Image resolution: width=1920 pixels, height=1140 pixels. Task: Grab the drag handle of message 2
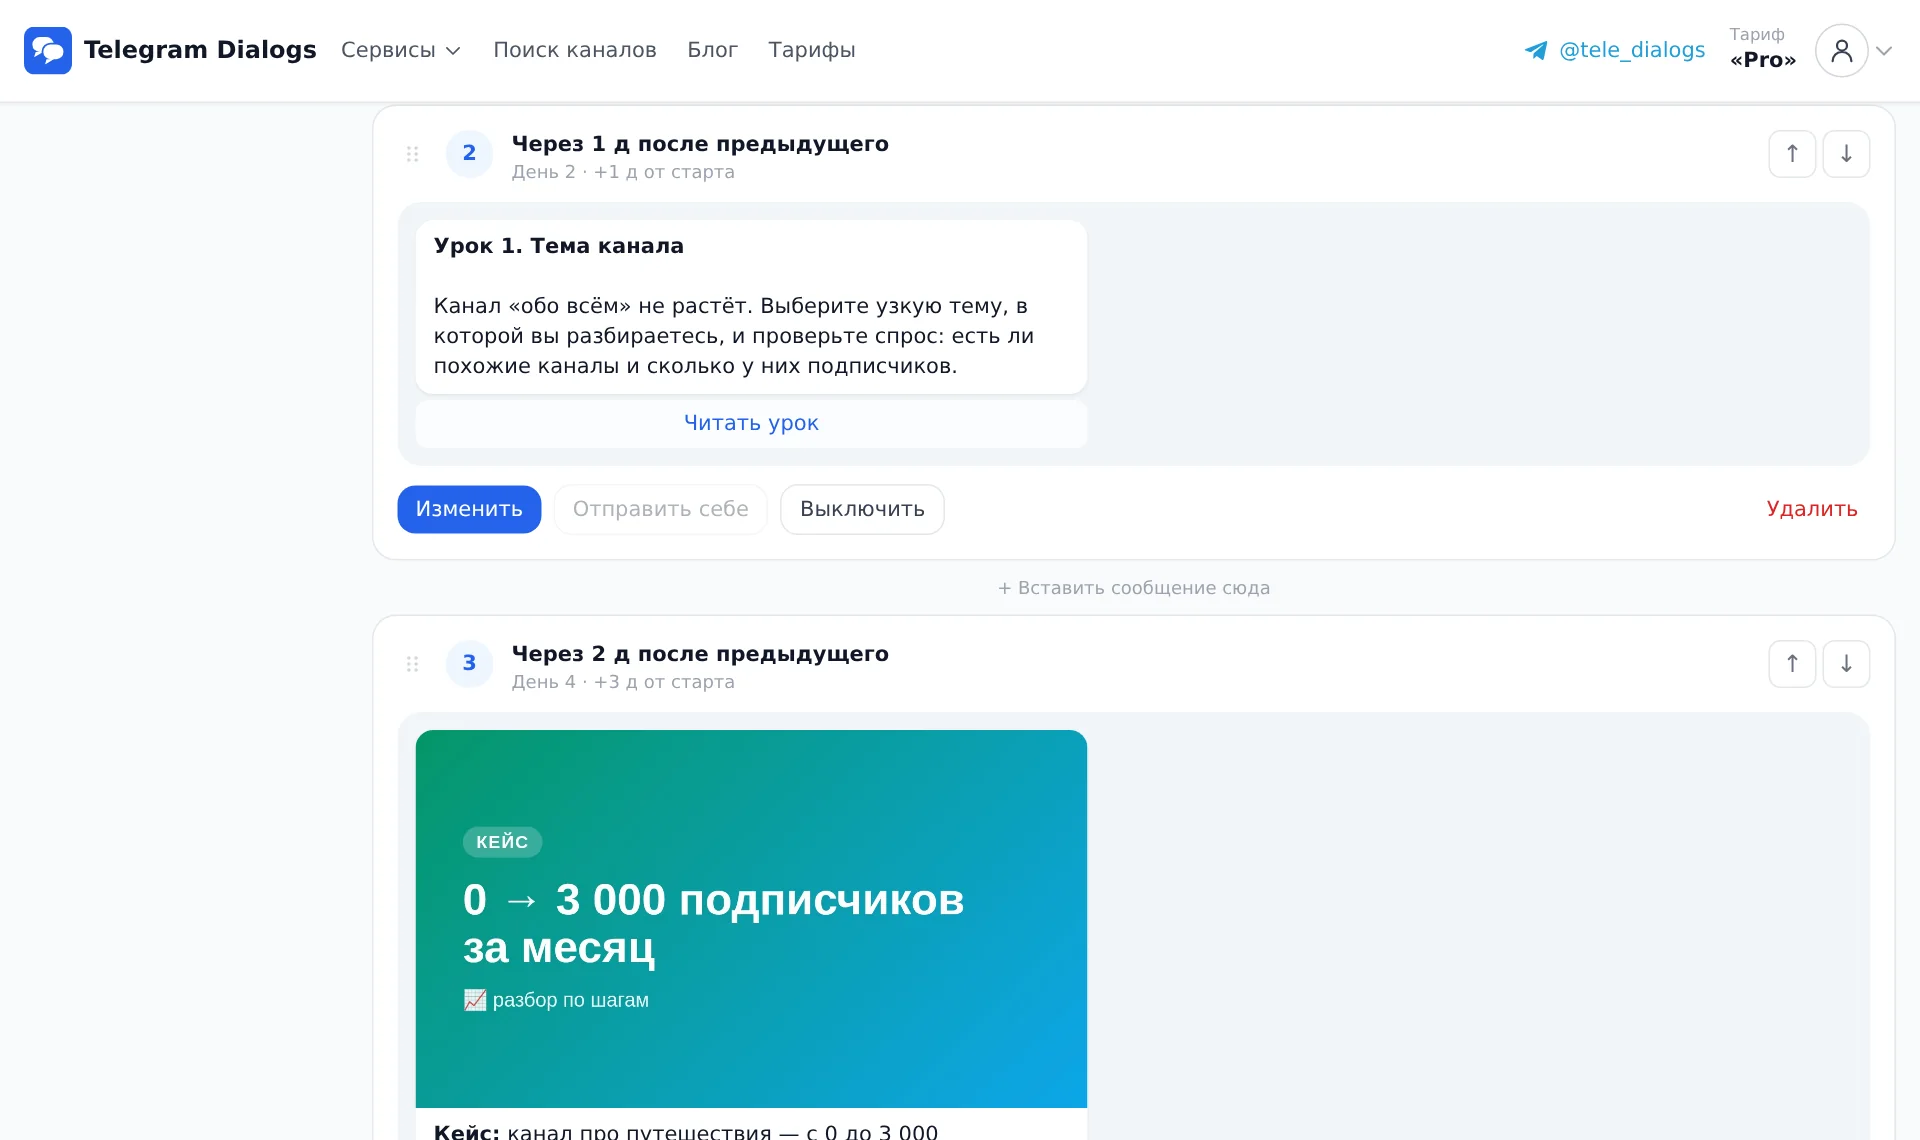[412, 154]
